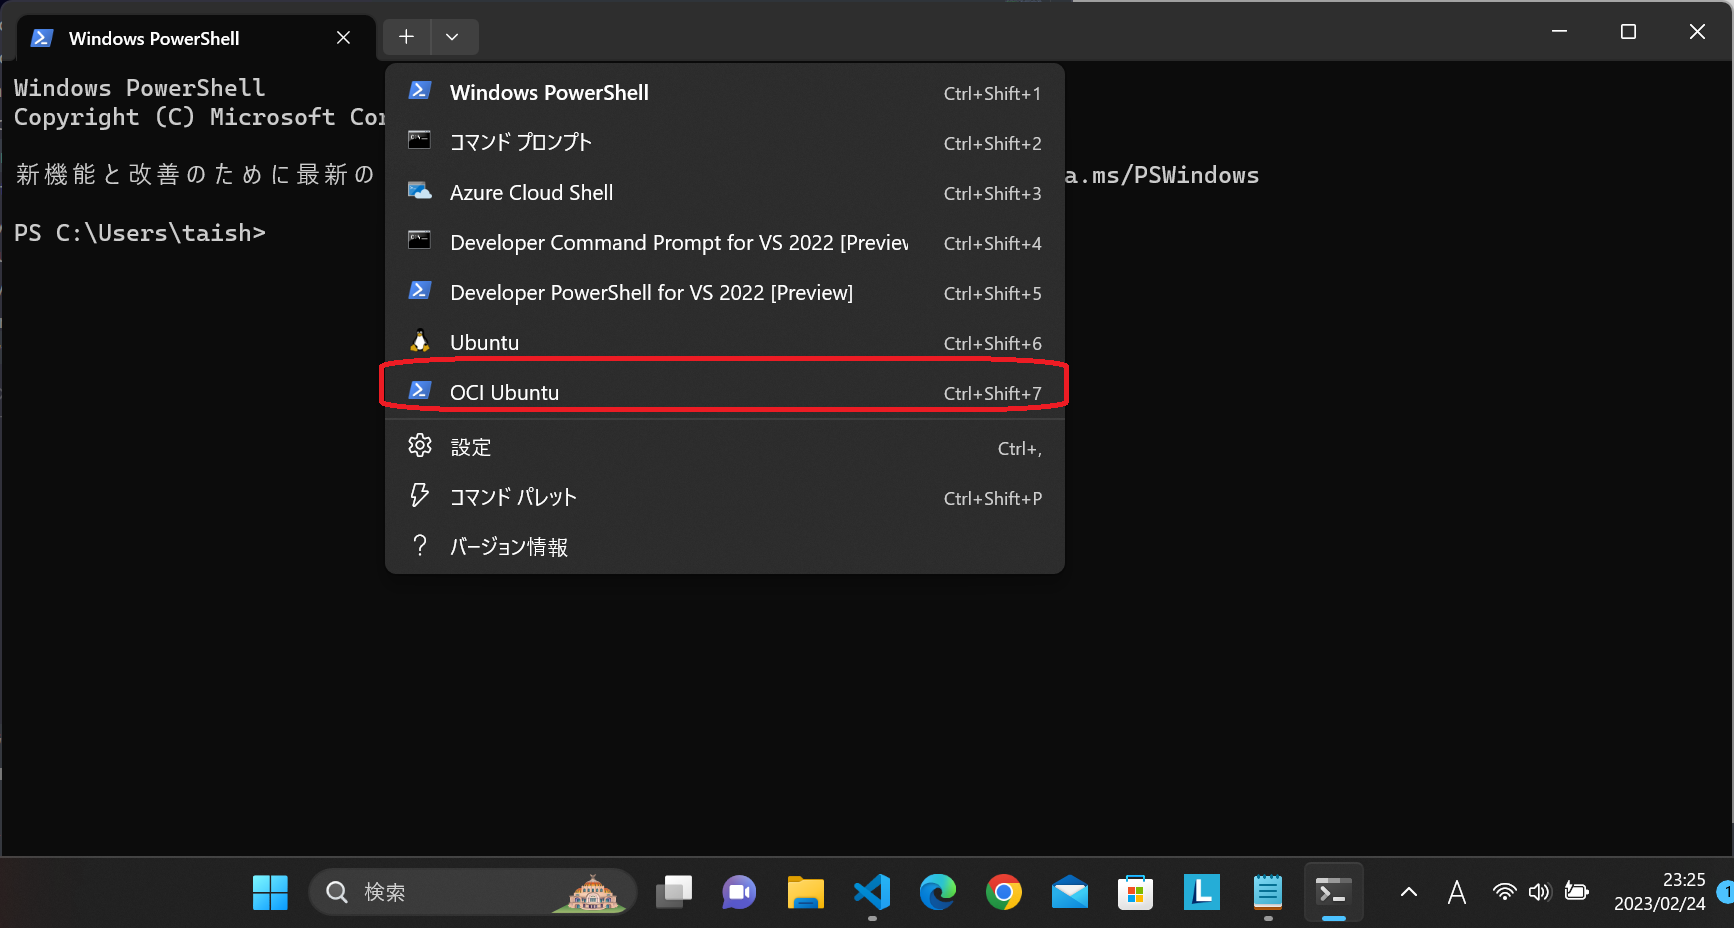The height and width of the screenshot is (928, 1734).
Task: Open the Chat taskbar icon
Action: pos(739,892)
